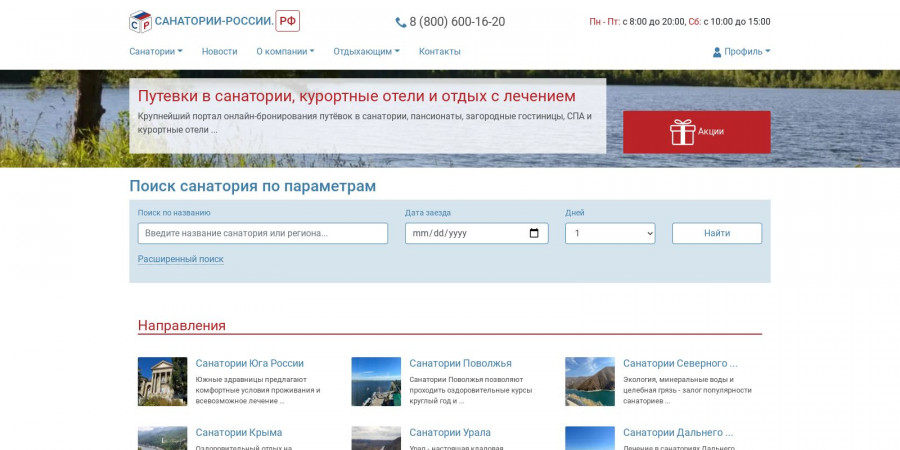
Task: Go to Новости page
Action: [219, 51]
